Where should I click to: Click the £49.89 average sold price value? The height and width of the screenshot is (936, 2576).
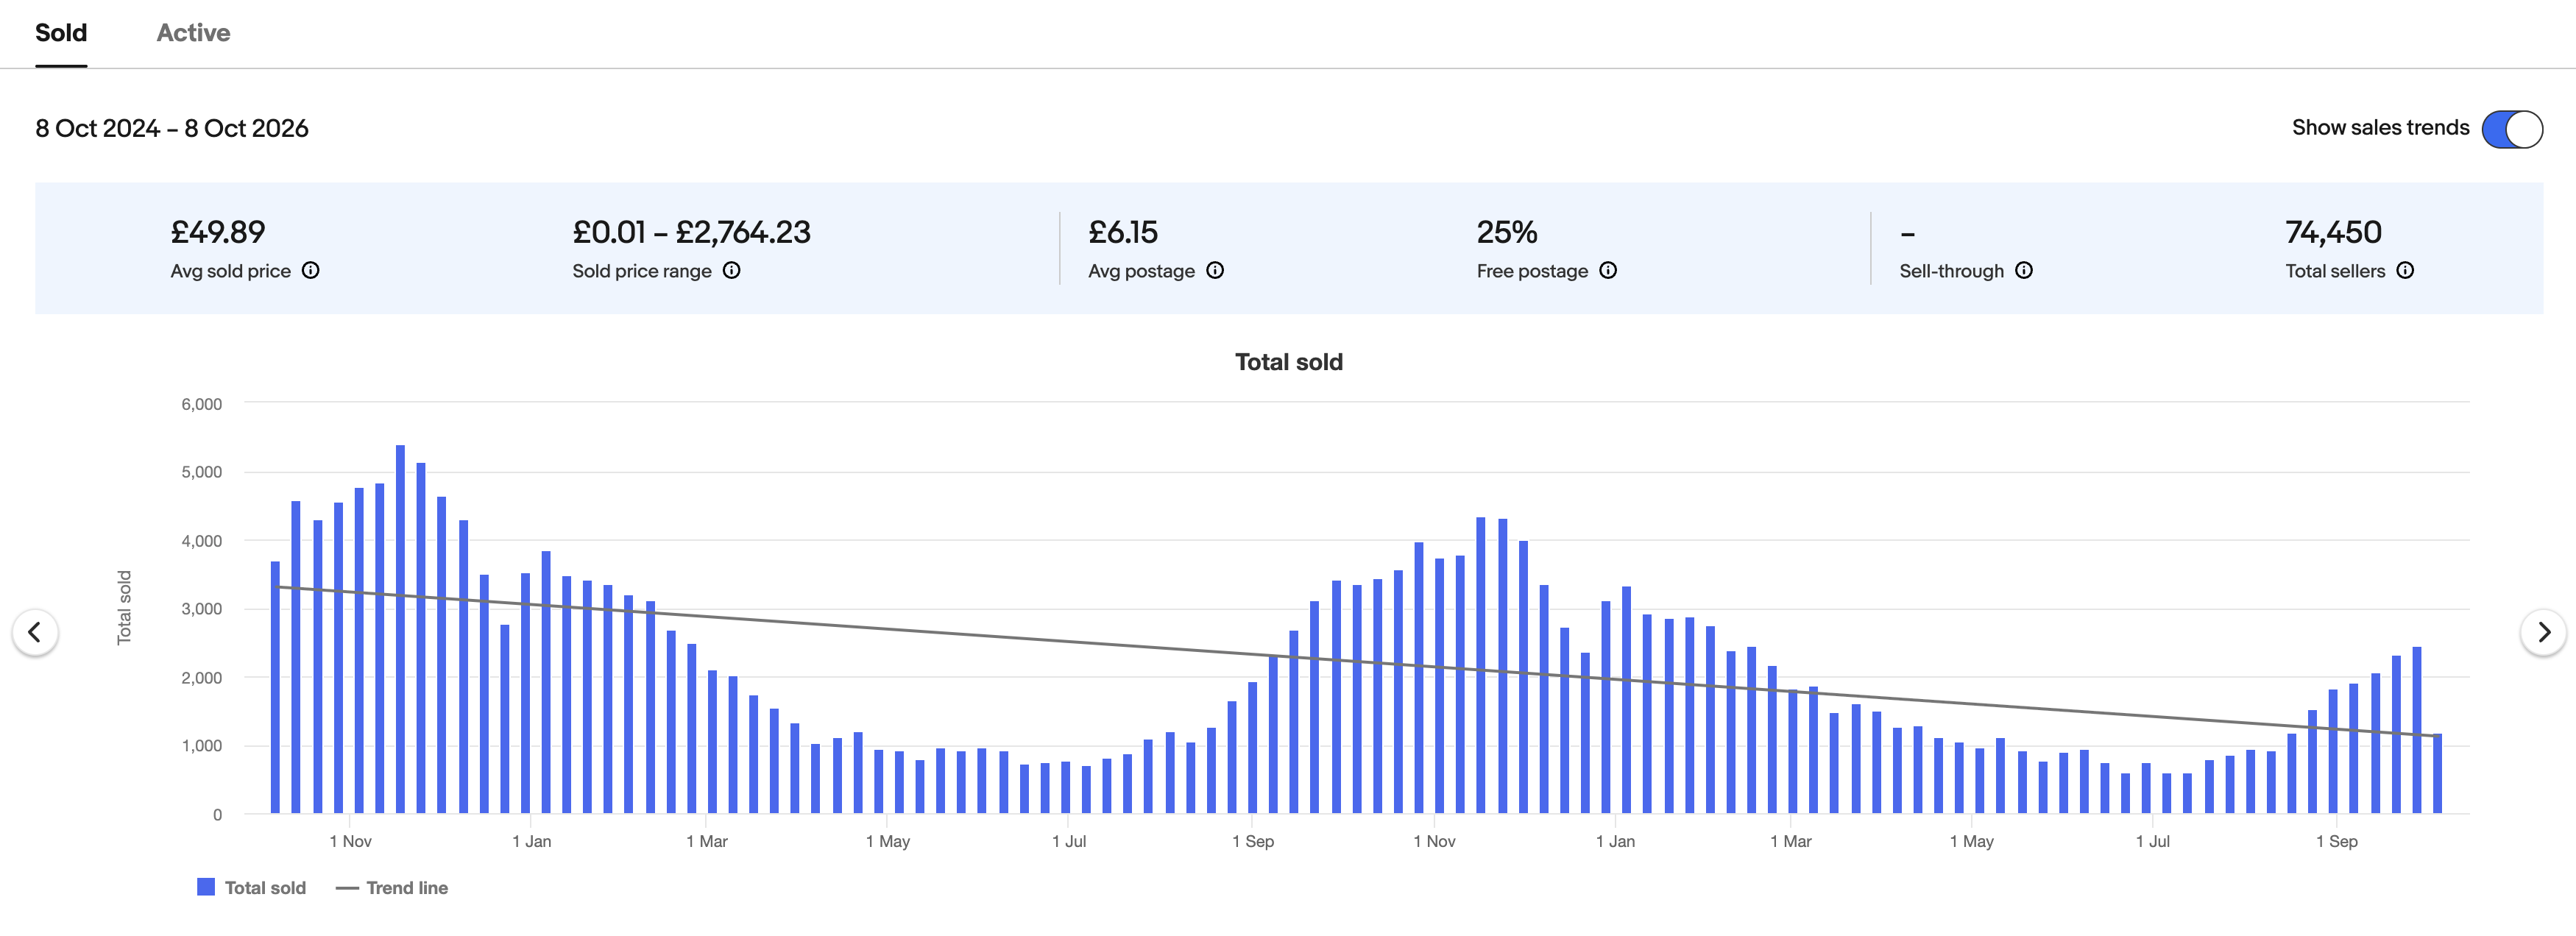[x=218, y=232]
